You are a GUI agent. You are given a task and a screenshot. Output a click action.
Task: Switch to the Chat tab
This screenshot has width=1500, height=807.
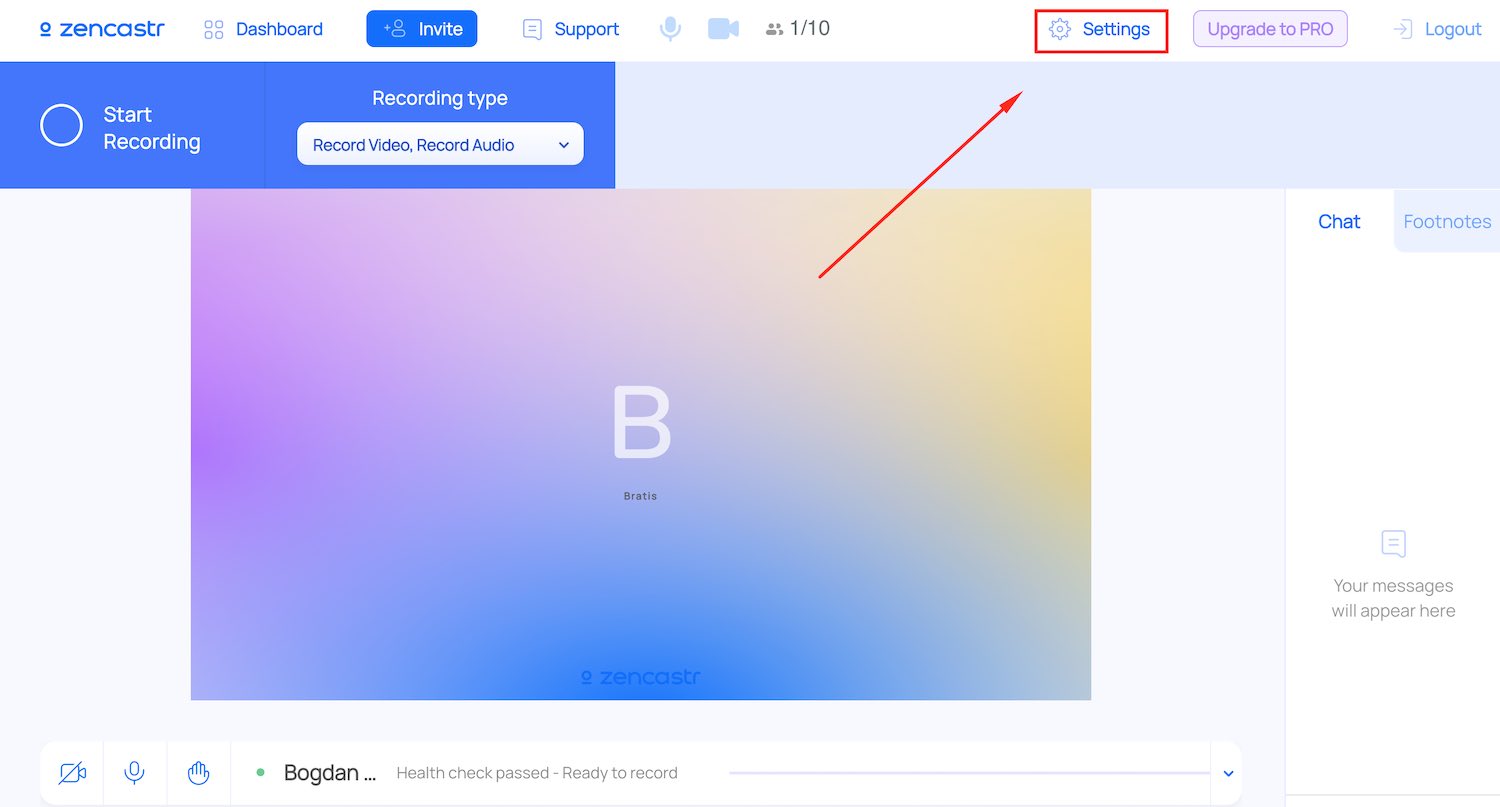point(1339,221)
